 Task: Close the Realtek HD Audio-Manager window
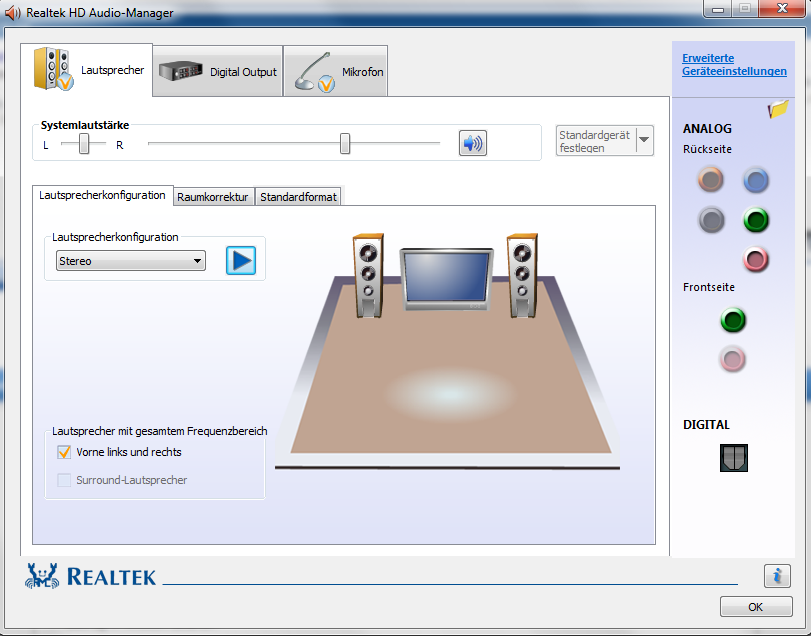(783, 8)
